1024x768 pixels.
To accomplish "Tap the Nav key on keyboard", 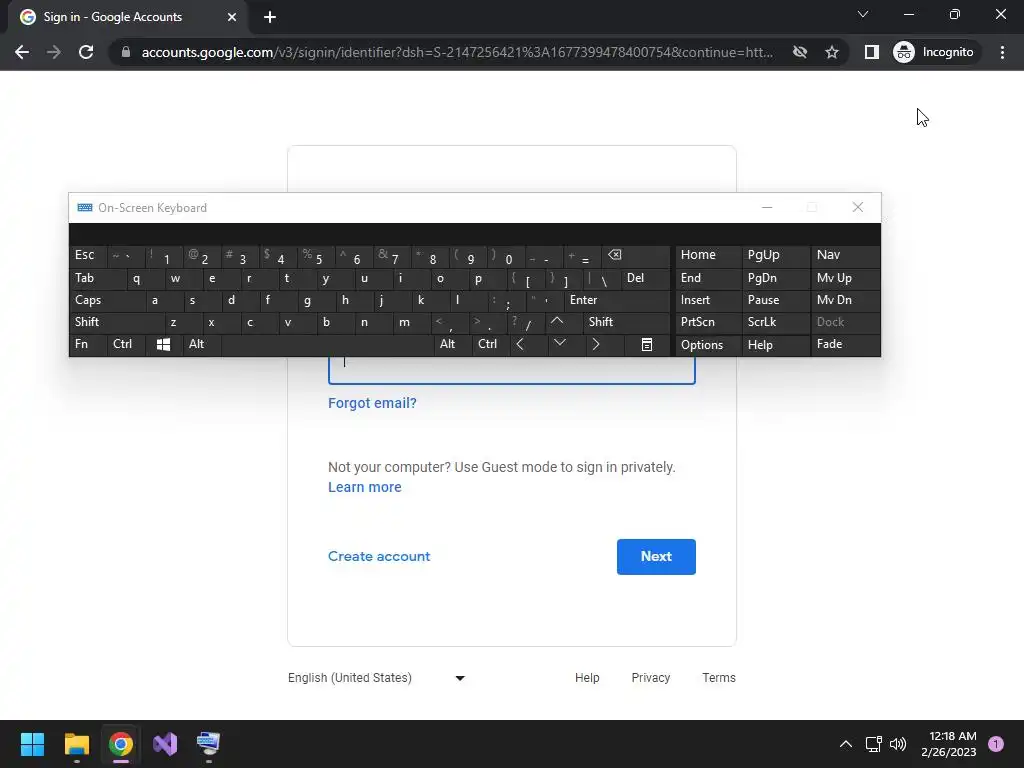I will pos(845,255).
